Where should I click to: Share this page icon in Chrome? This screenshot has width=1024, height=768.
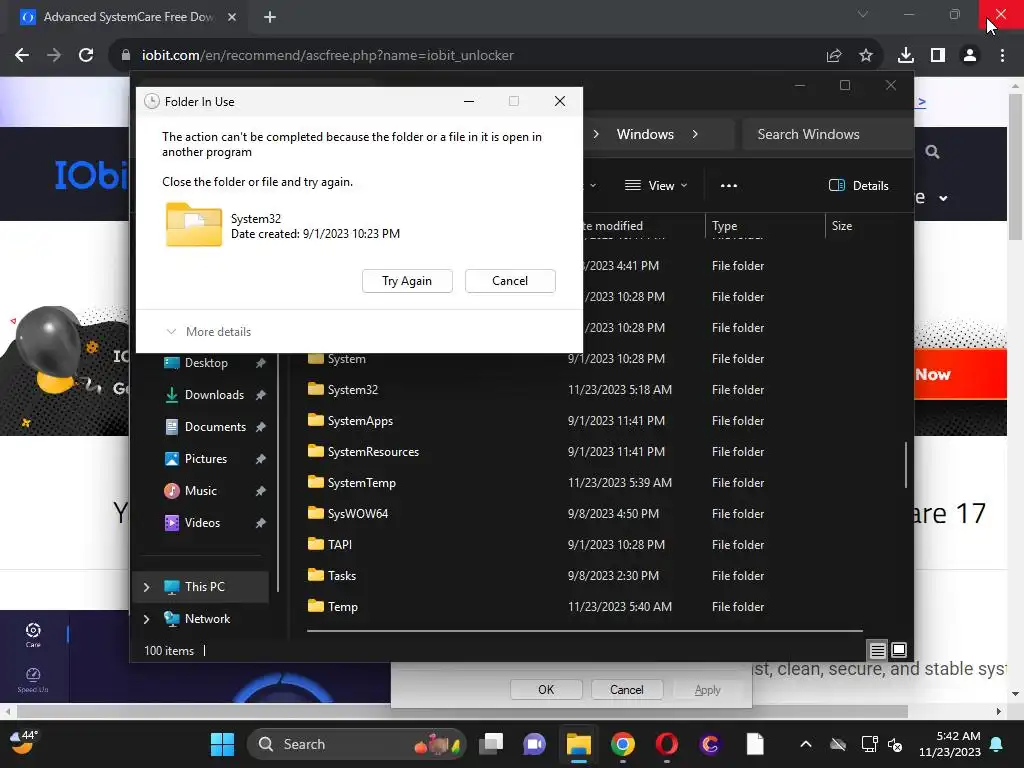tap(834, 56)
